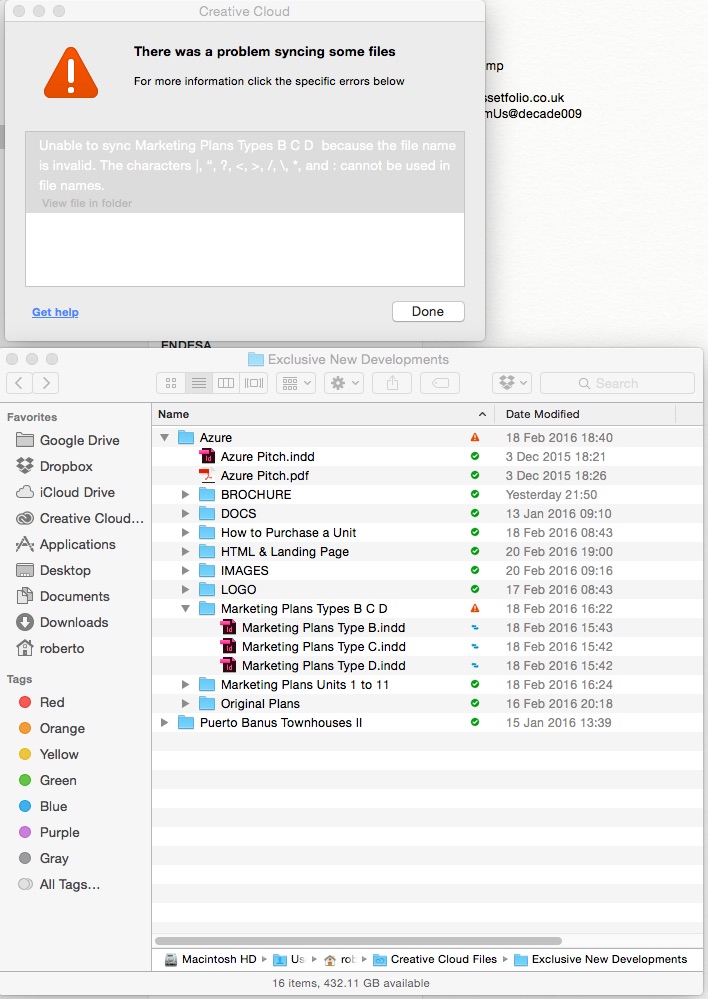The width and height of the screenshot is (708, 999).
Task: Click the Edit Tags toolbar button
Action: [x=440, y=383]
